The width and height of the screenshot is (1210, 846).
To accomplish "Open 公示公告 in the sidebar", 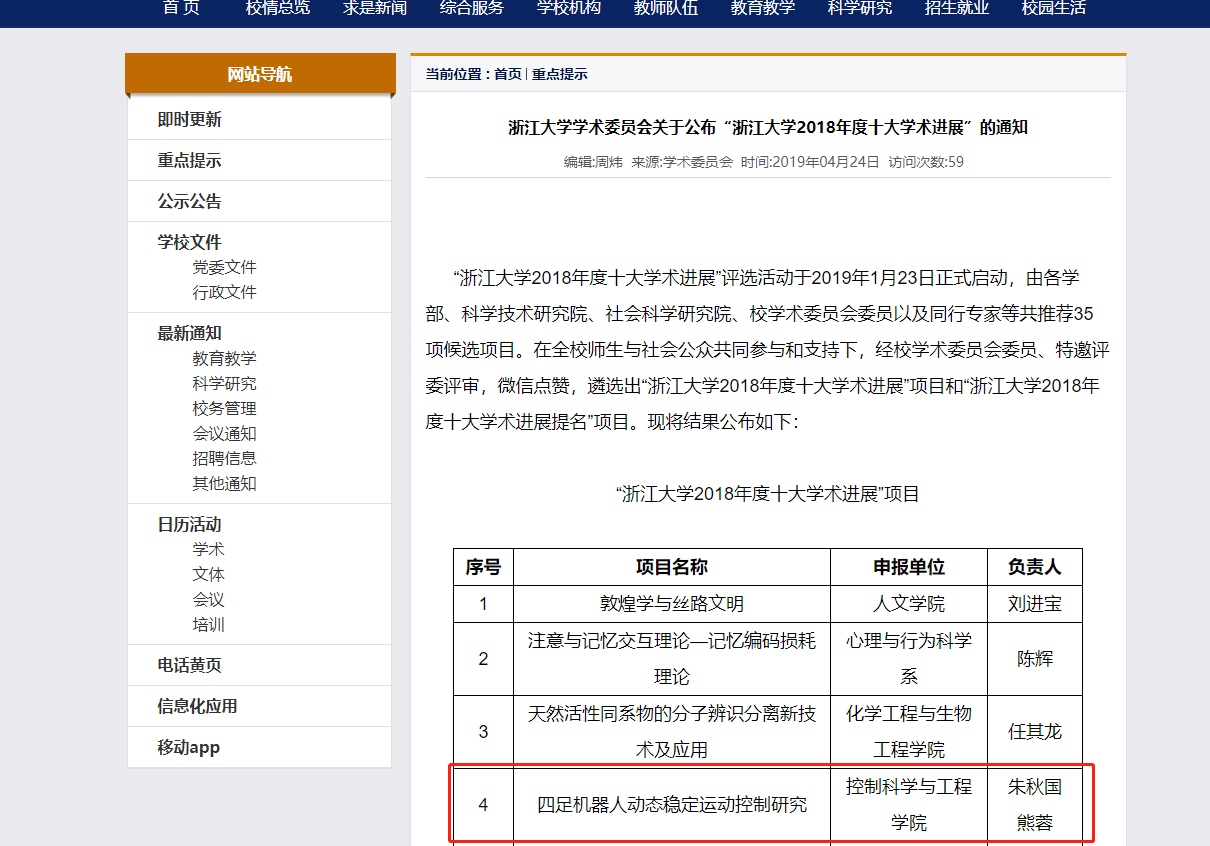I will pos(189,202).
